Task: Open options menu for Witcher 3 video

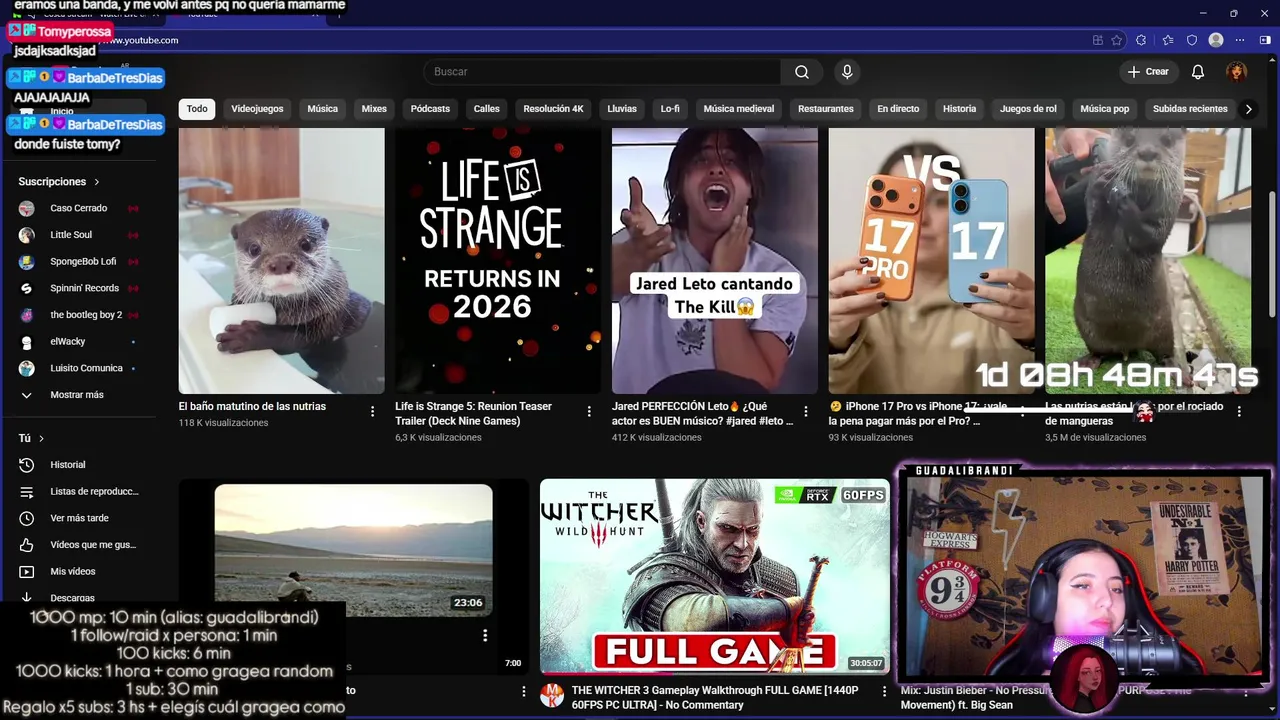Action: 884,691
